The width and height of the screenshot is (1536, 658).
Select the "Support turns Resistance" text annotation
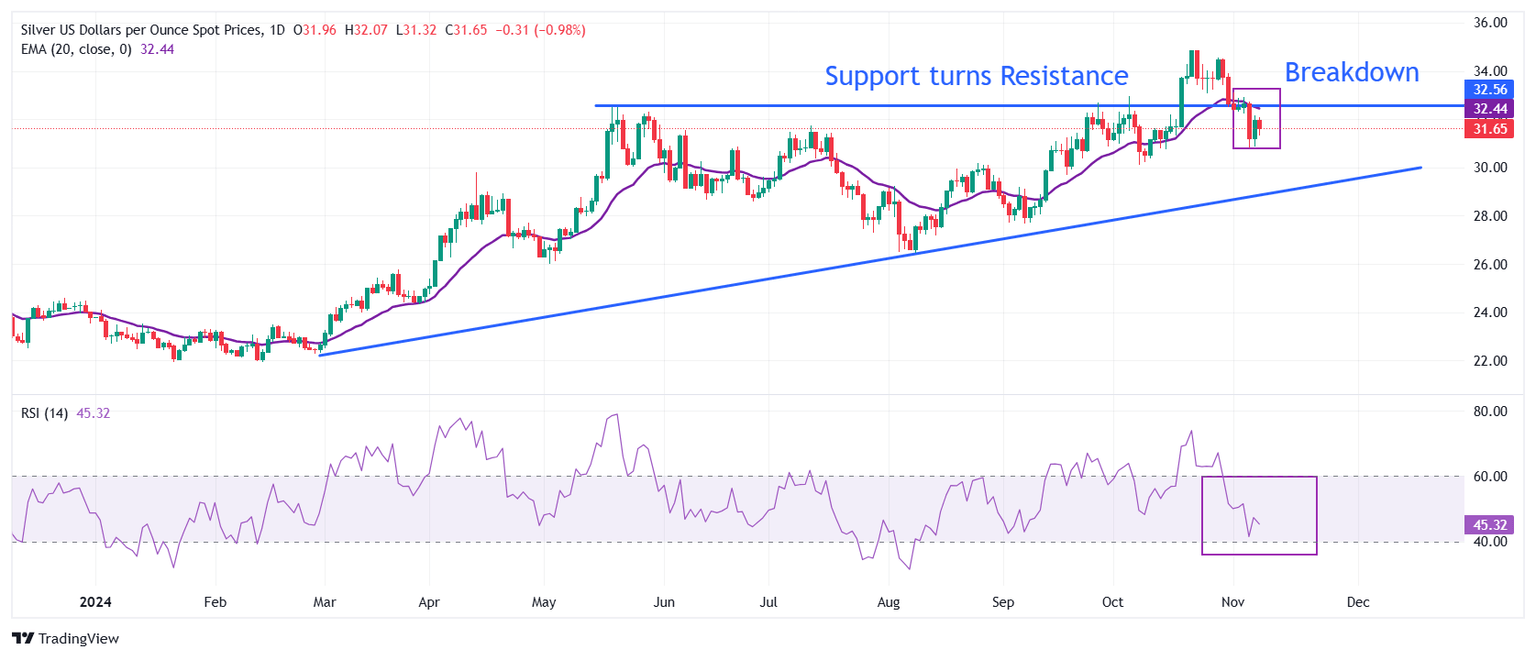(976, 76)
